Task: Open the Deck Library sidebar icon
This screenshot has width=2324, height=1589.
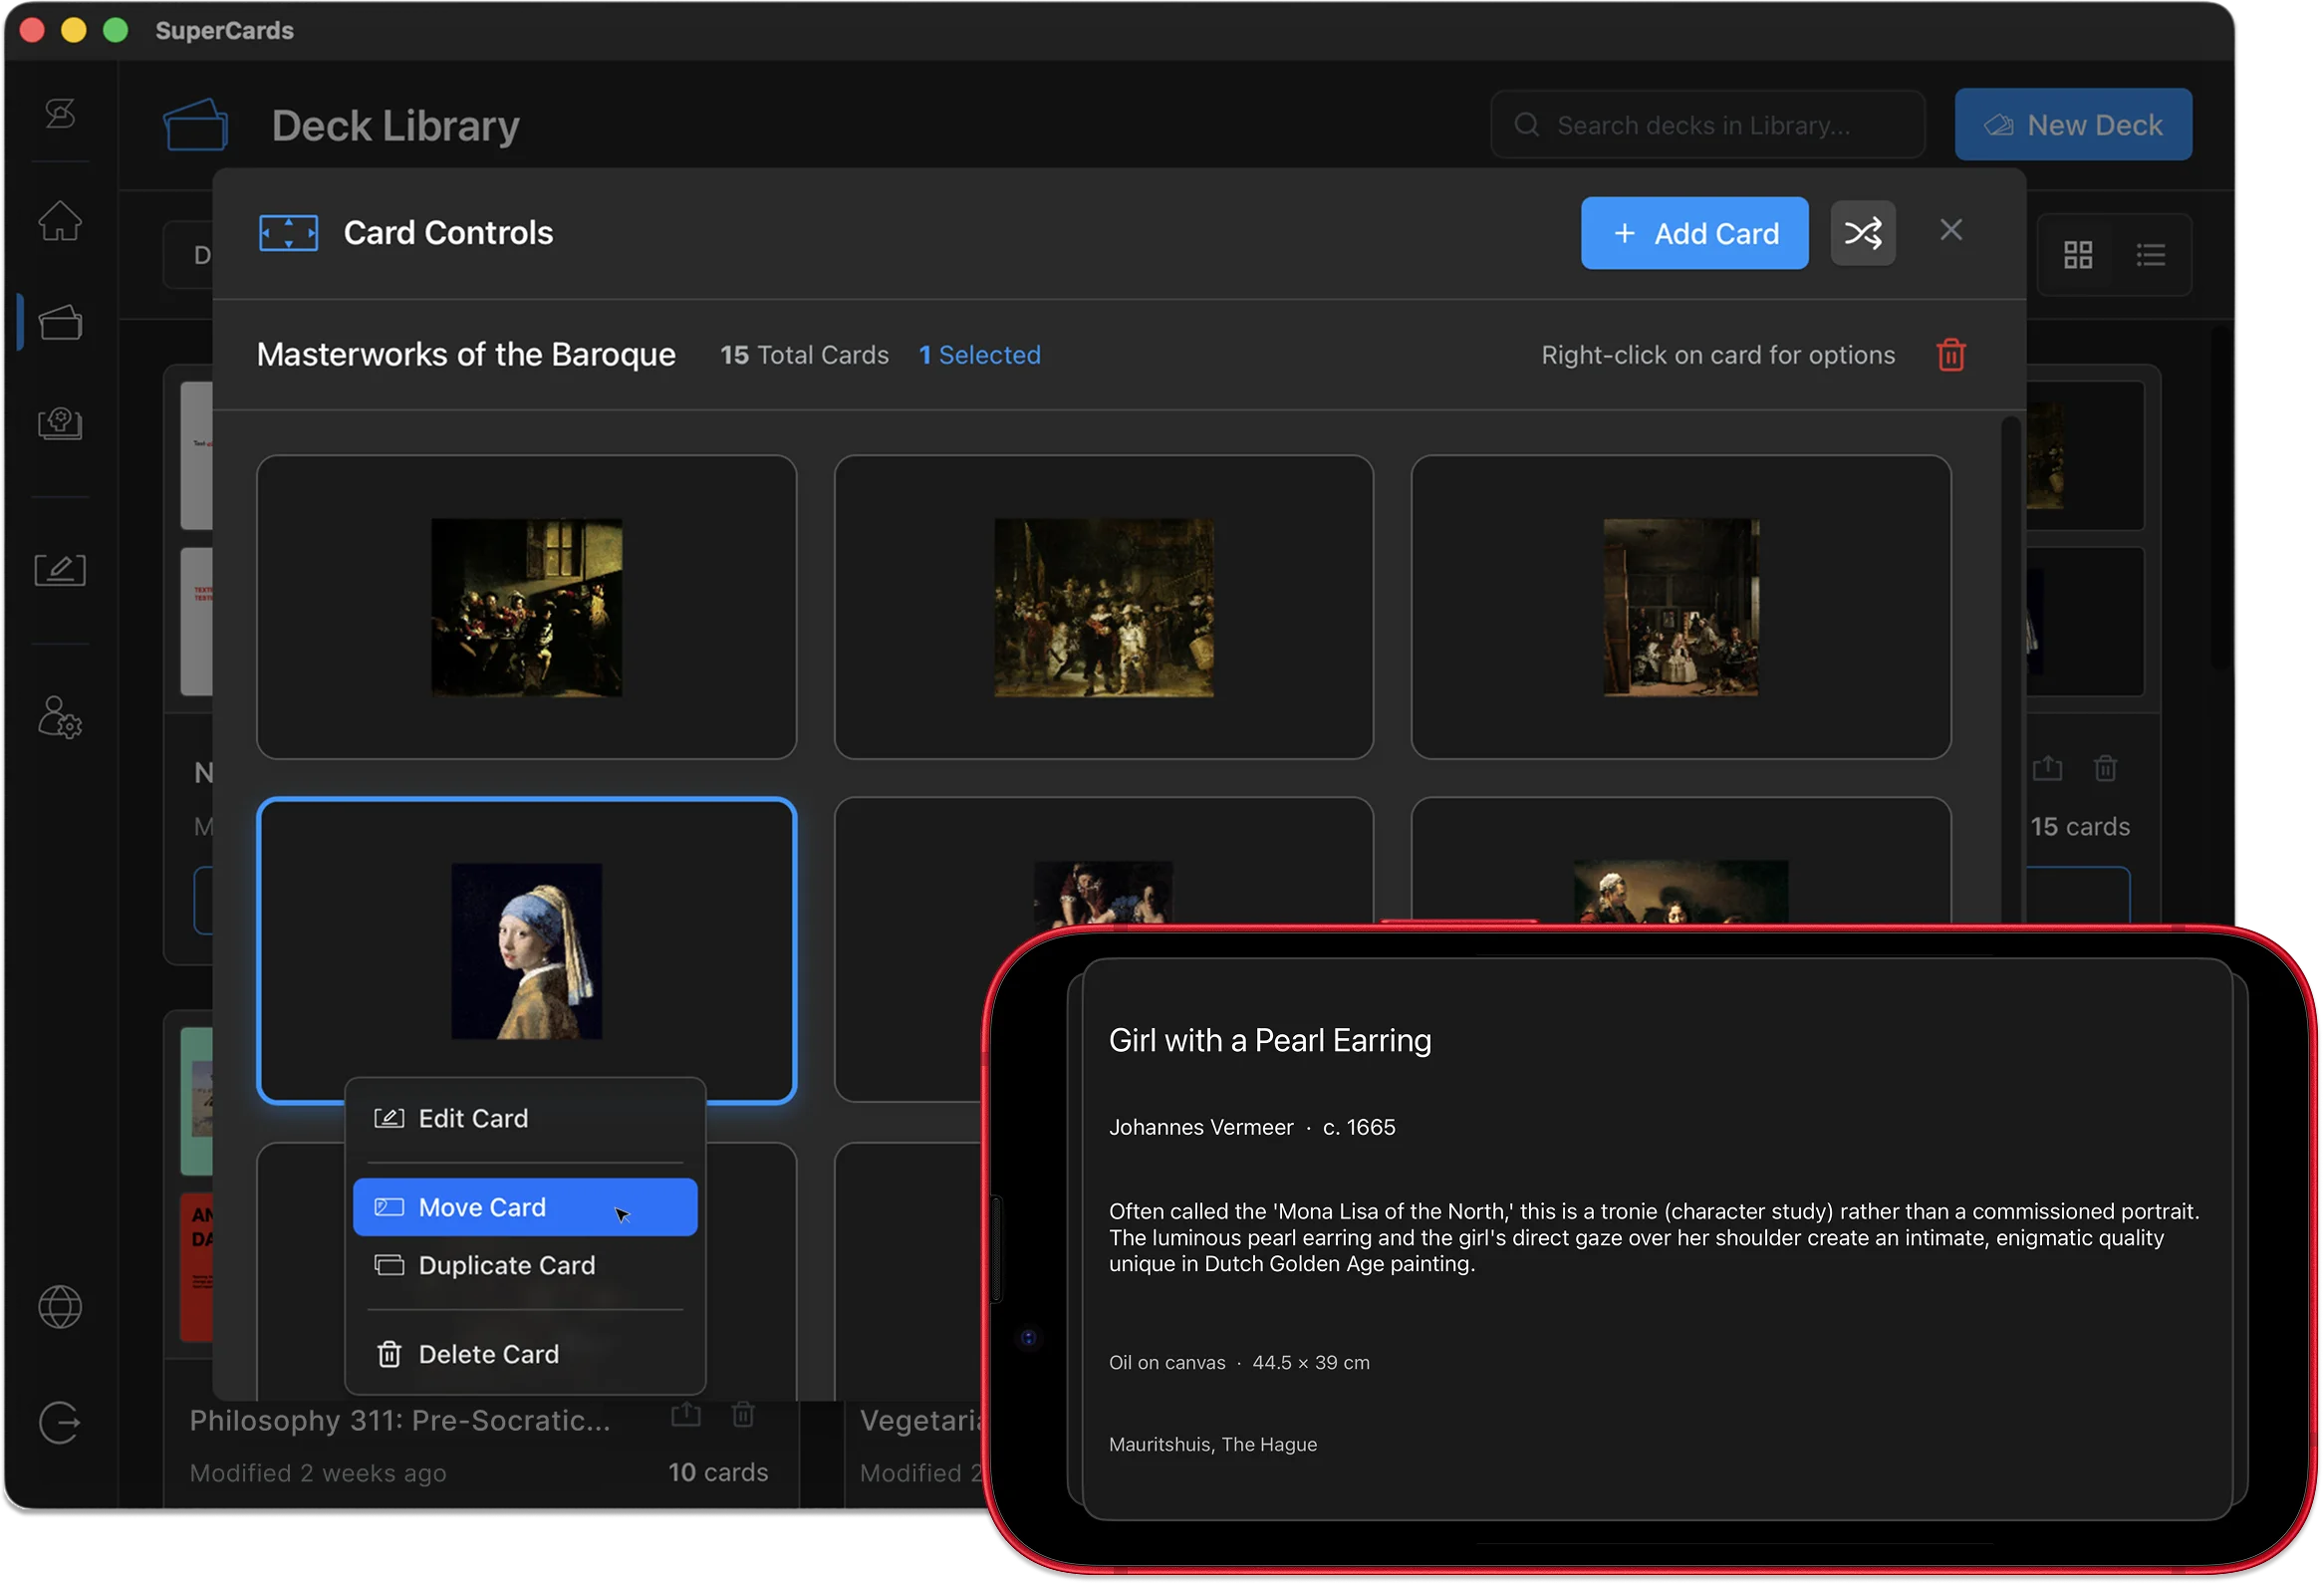Action: [60, 323]
